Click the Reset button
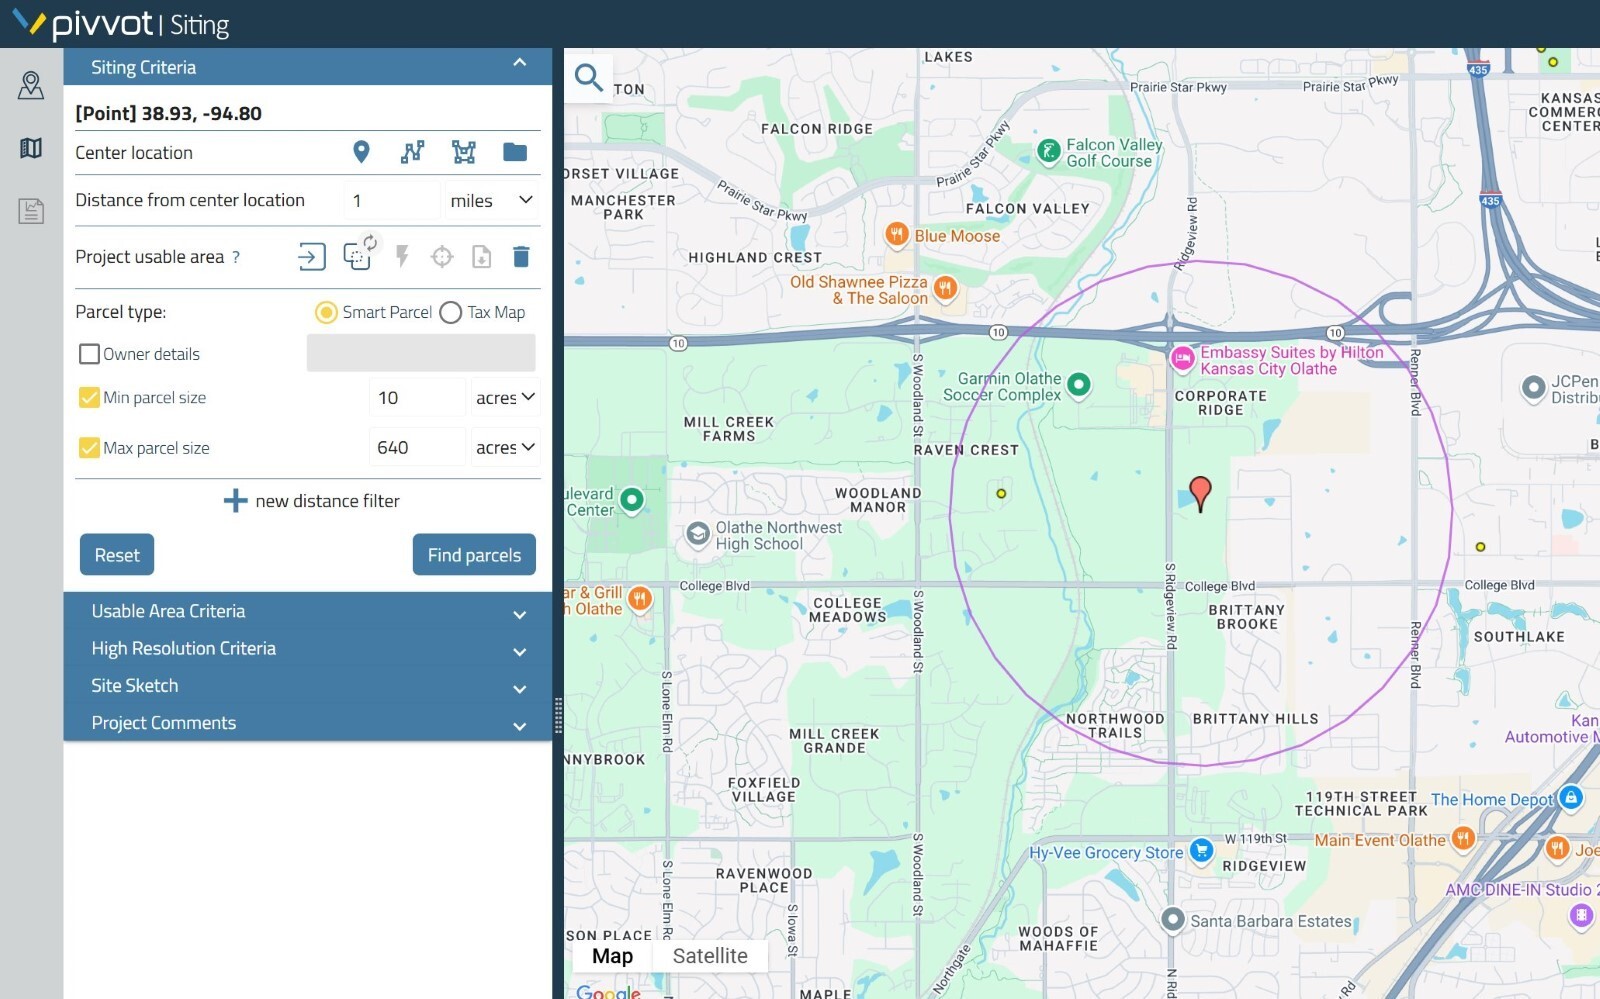The width and height of the screenshot is (1600, 999). (117, 555)
